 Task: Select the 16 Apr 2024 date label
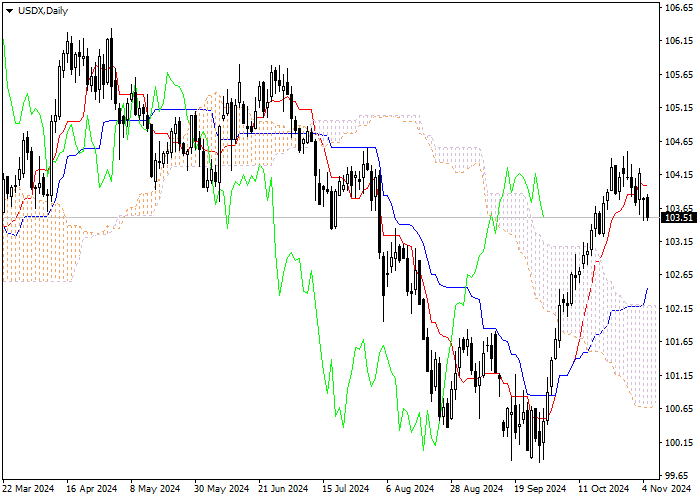click(x=92, y=489)
